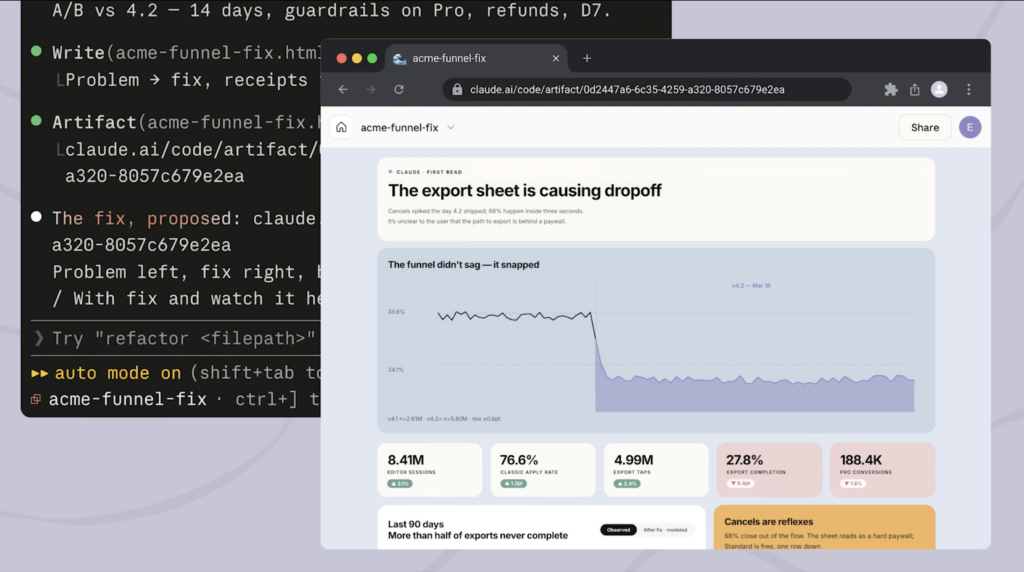Click the white bullet beside The fix, proposed
The width and height of the screenshot is (1024, 572).
37,217
